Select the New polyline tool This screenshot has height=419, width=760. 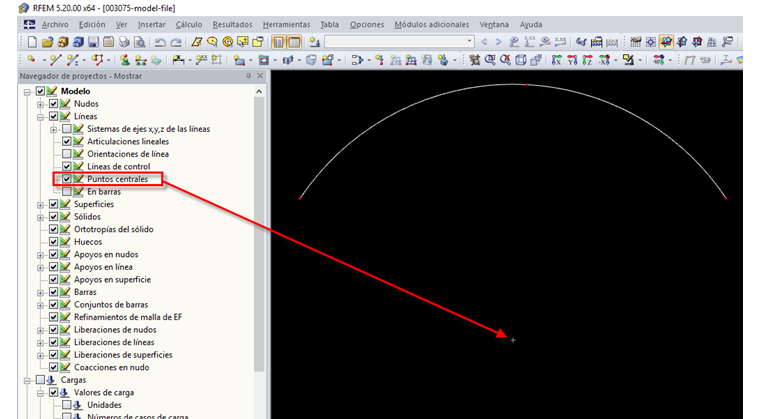coord(98,60)
